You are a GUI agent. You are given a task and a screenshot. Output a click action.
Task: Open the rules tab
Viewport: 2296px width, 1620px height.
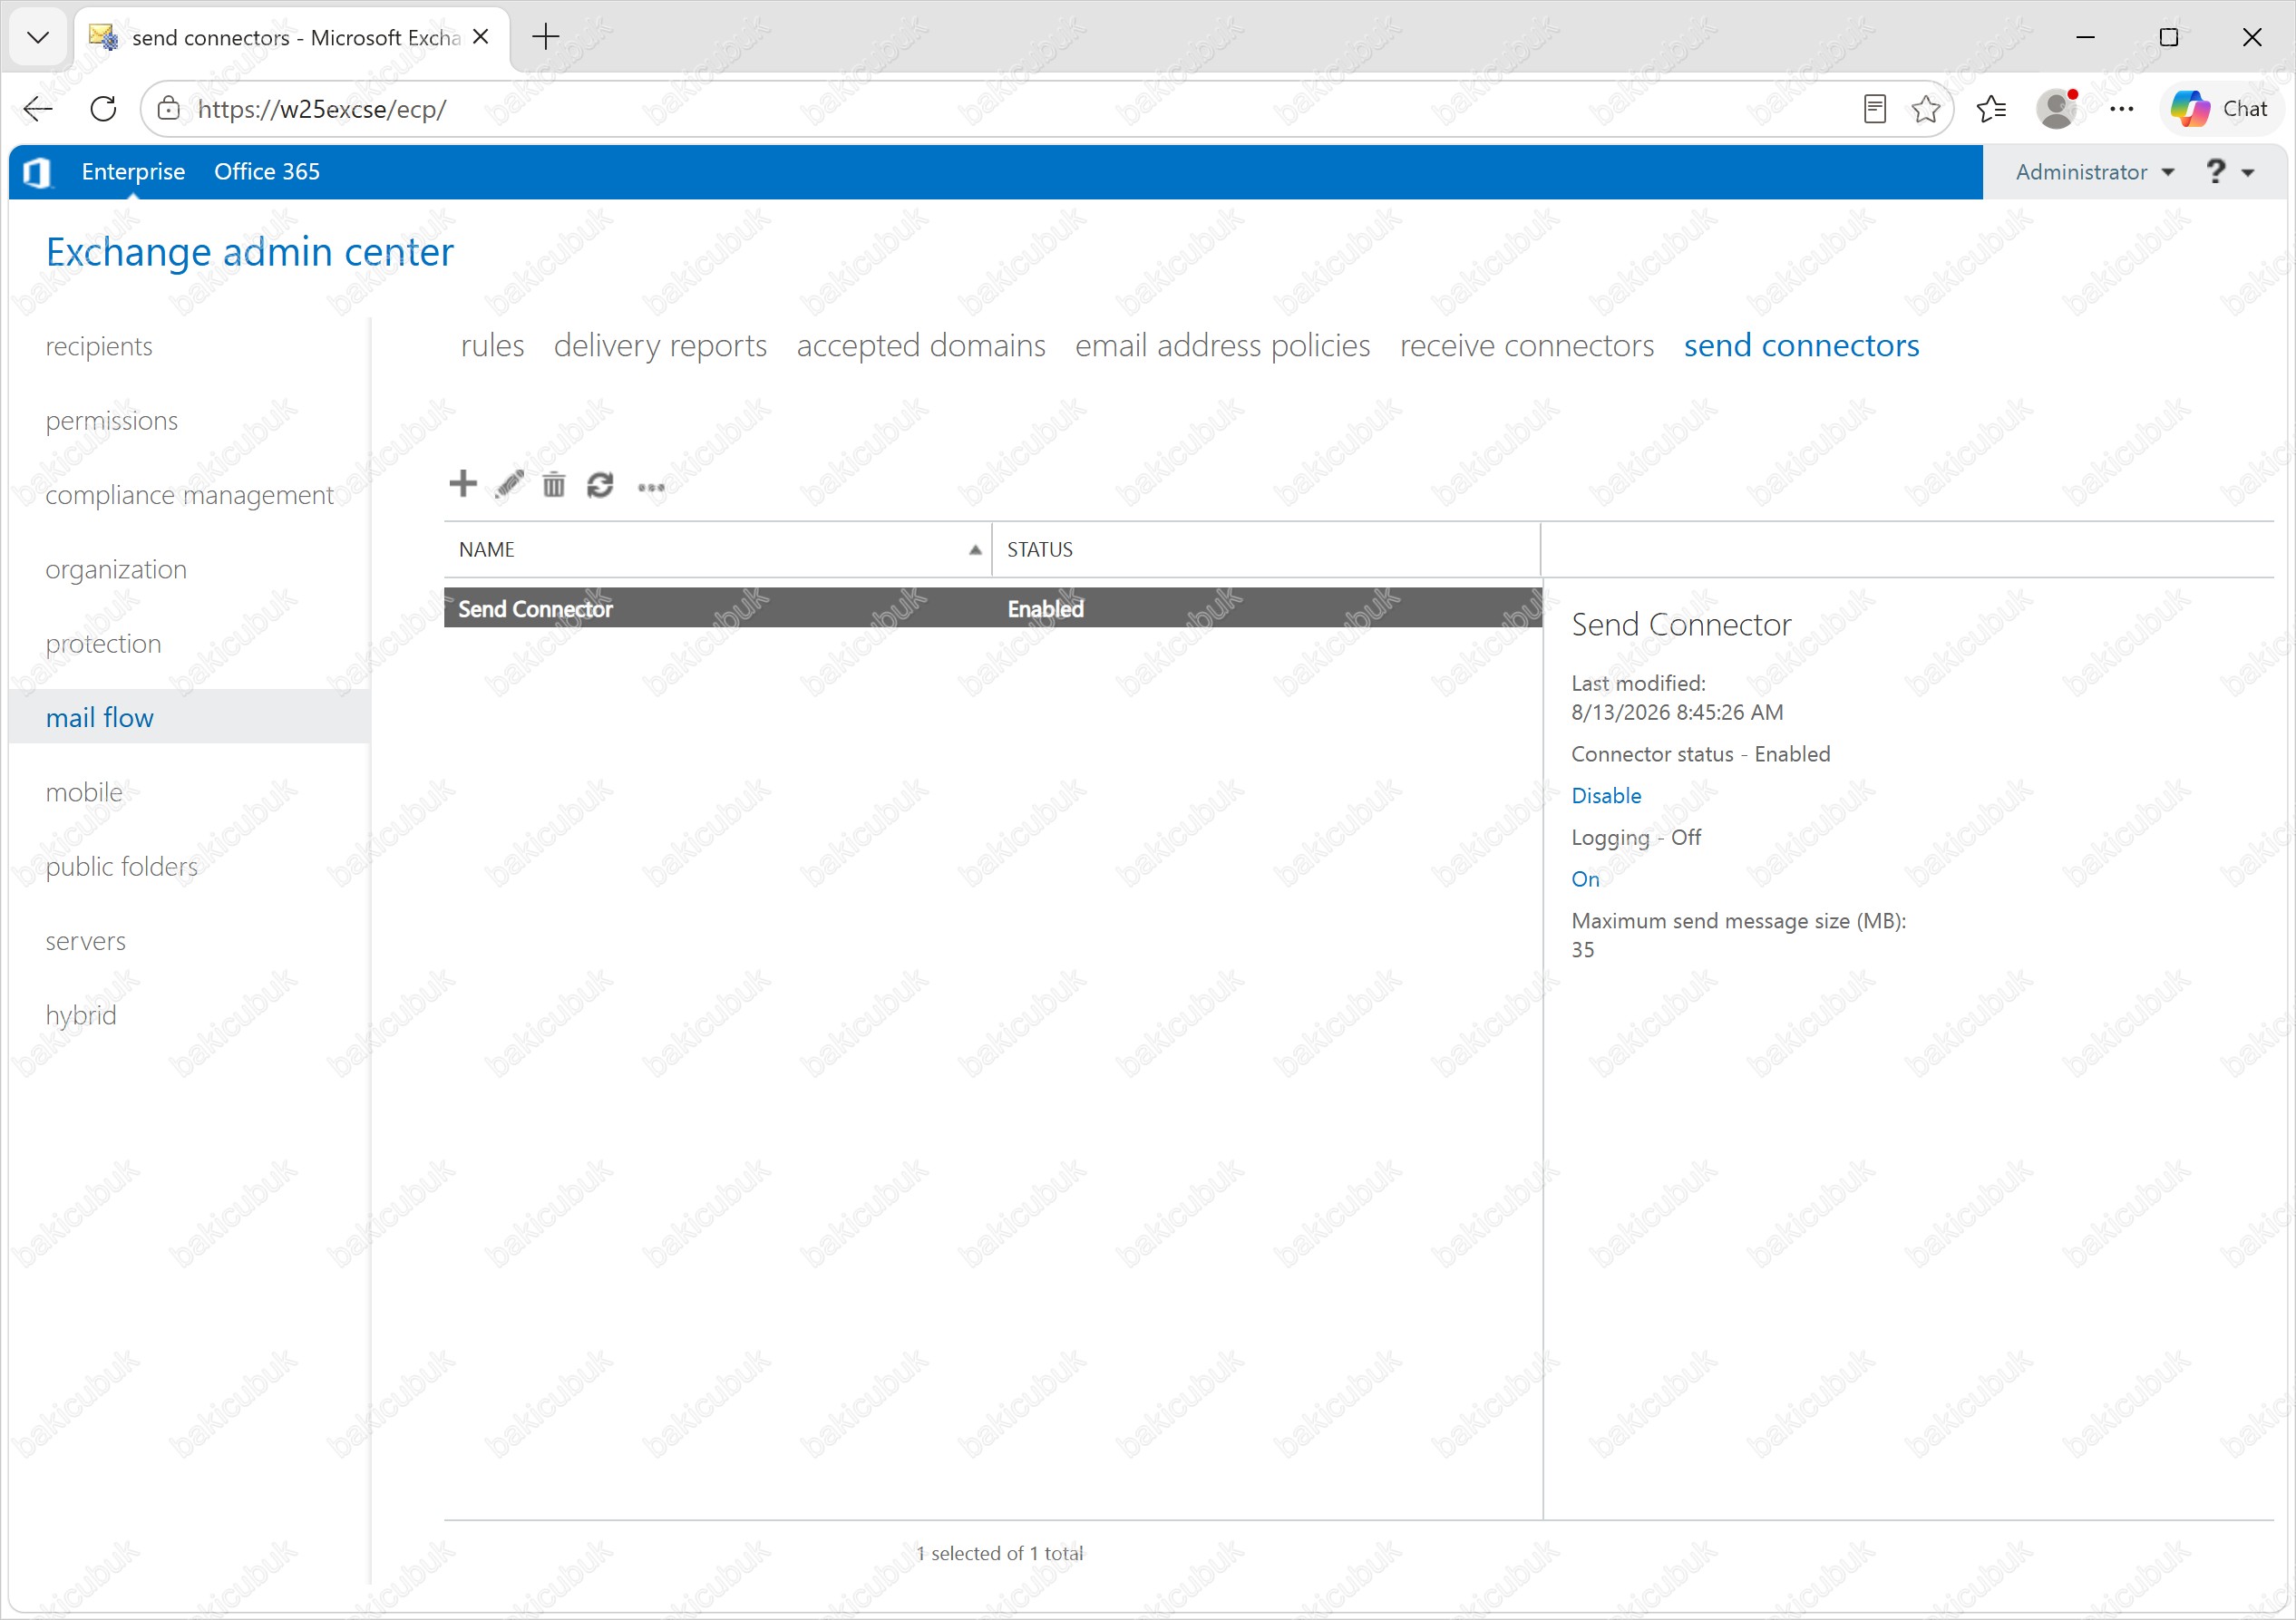pos(492,346)
